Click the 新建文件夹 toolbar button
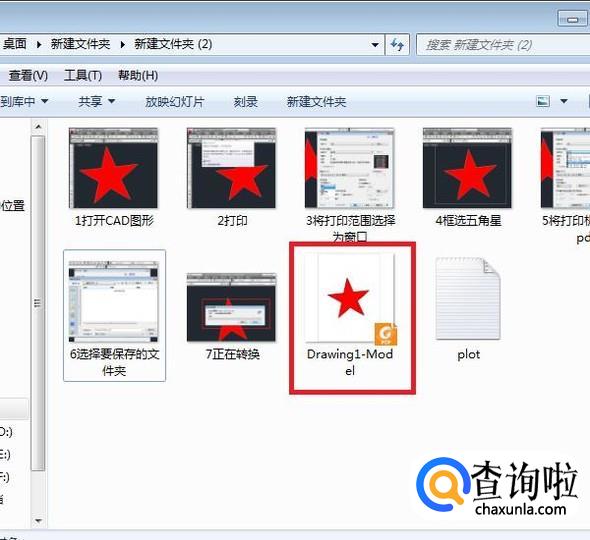Image resolution: width=590 pixels, height=540 pixels. [316, 102]
